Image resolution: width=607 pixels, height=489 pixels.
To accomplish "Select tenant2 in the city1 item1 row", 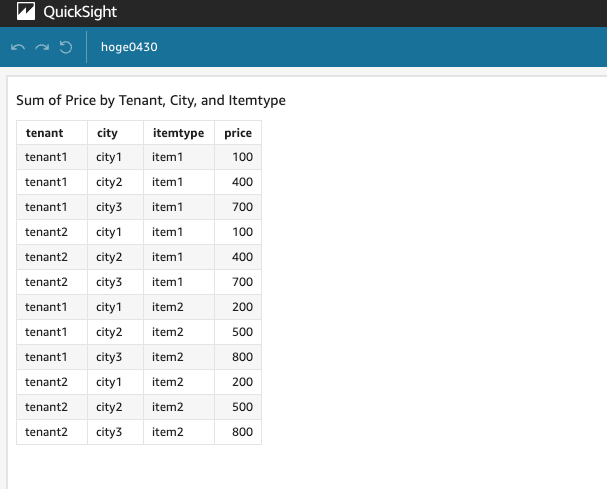I will coord(46,232).
